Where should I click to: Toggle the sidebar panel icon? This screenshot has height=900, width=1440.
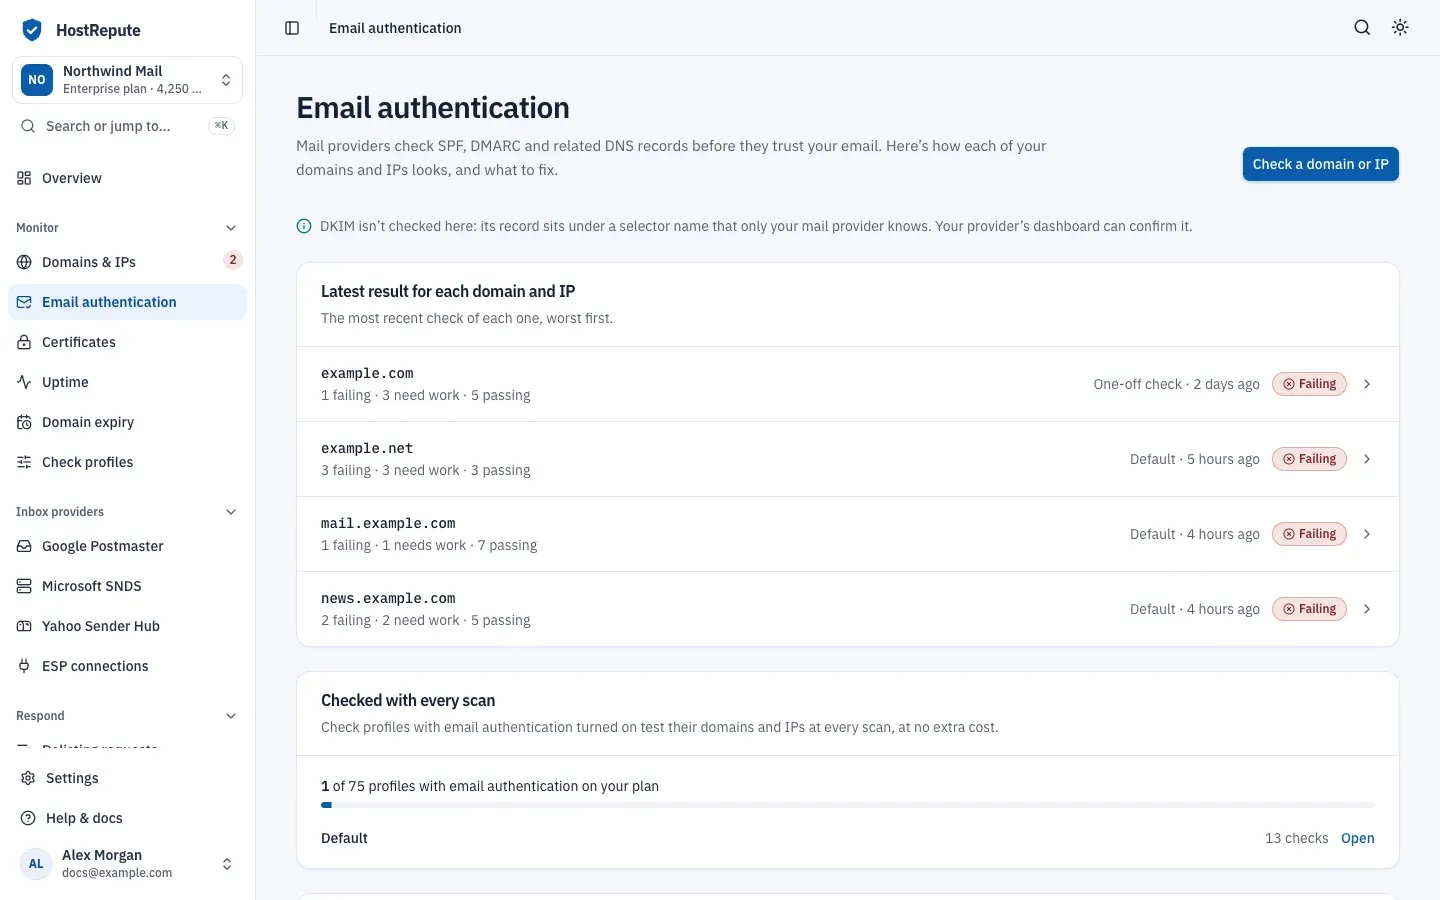point(292,28)
